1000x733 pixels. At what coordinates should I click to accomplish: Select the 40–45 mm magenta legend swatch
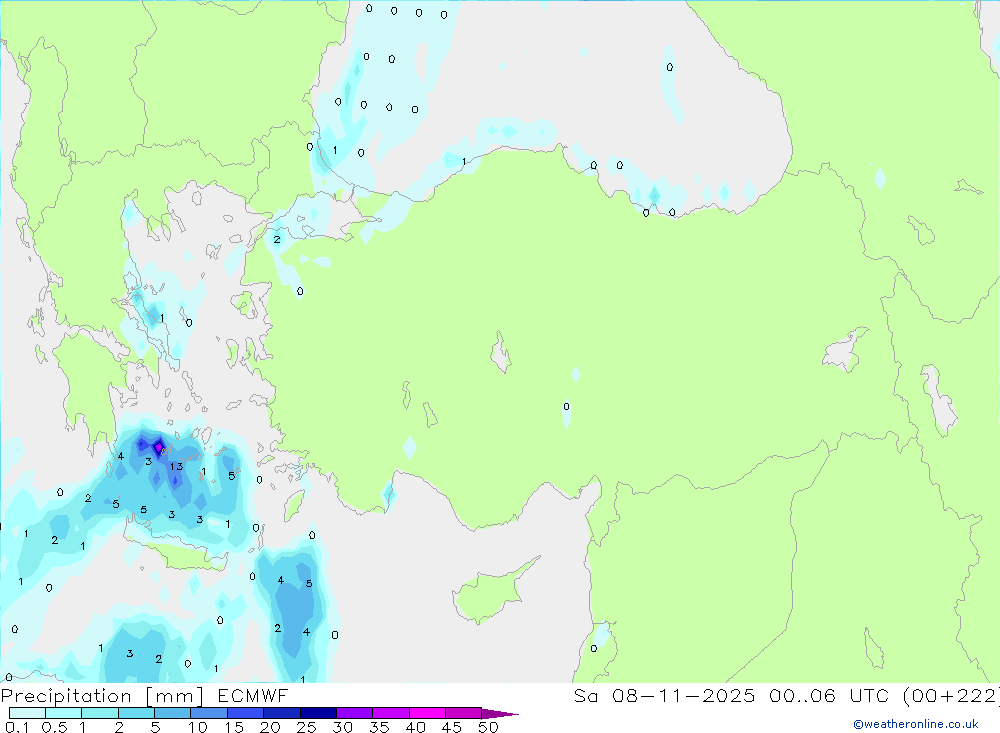coord(427,713)
